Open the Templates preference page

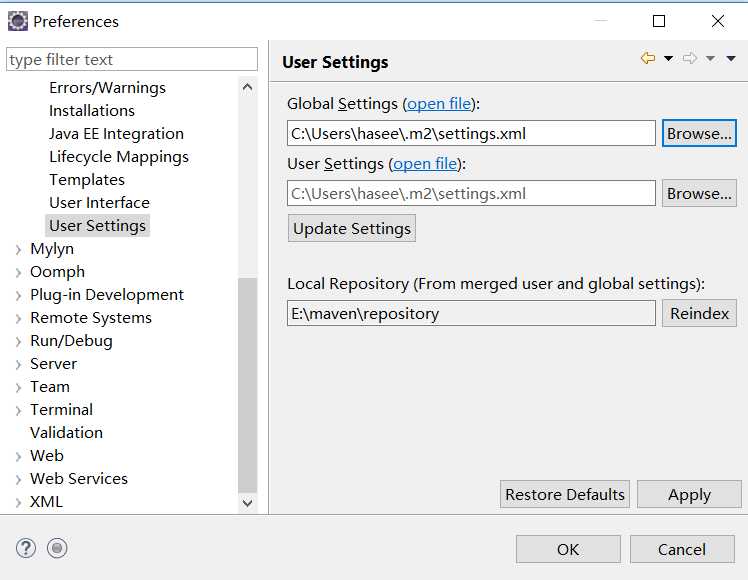(x=87, y=180)
